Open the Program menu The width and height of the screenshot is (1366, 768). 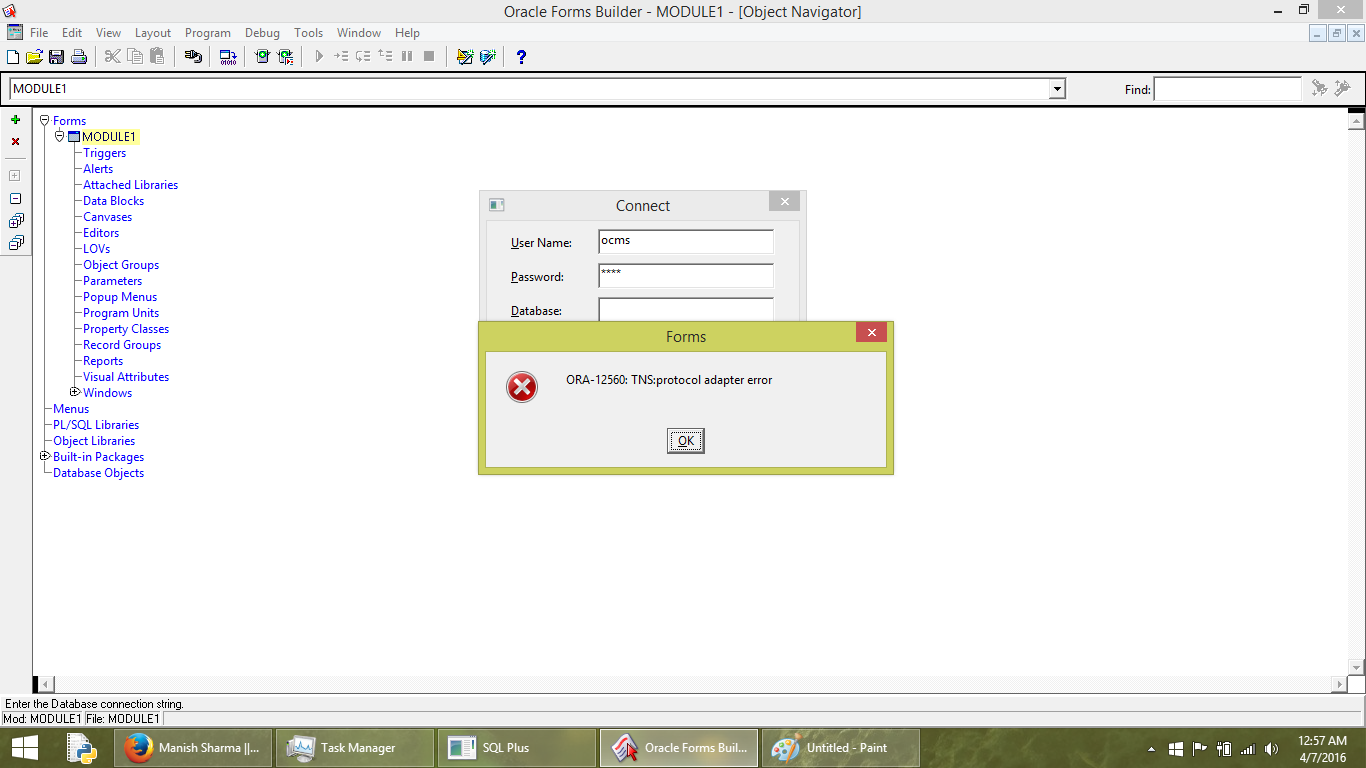point(207,33)
